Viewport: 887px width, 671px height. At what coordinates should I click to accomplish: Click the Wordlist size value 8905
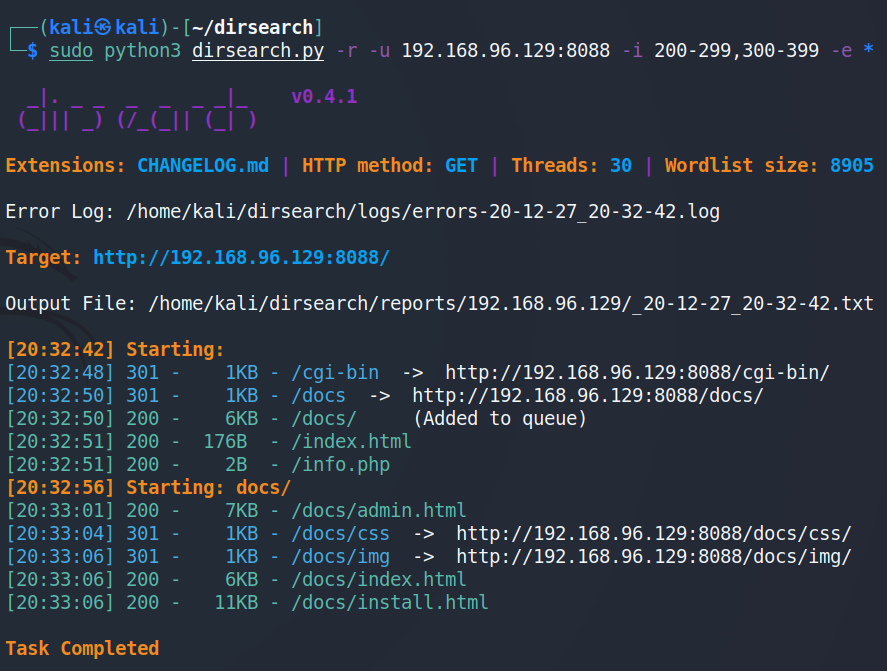coord(852,165)
